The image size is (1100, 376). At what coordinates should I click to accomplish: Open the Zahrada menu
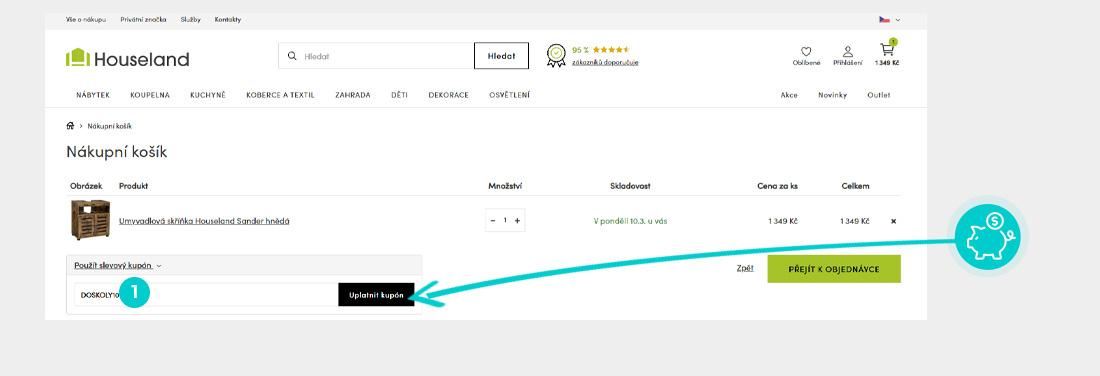353,95
